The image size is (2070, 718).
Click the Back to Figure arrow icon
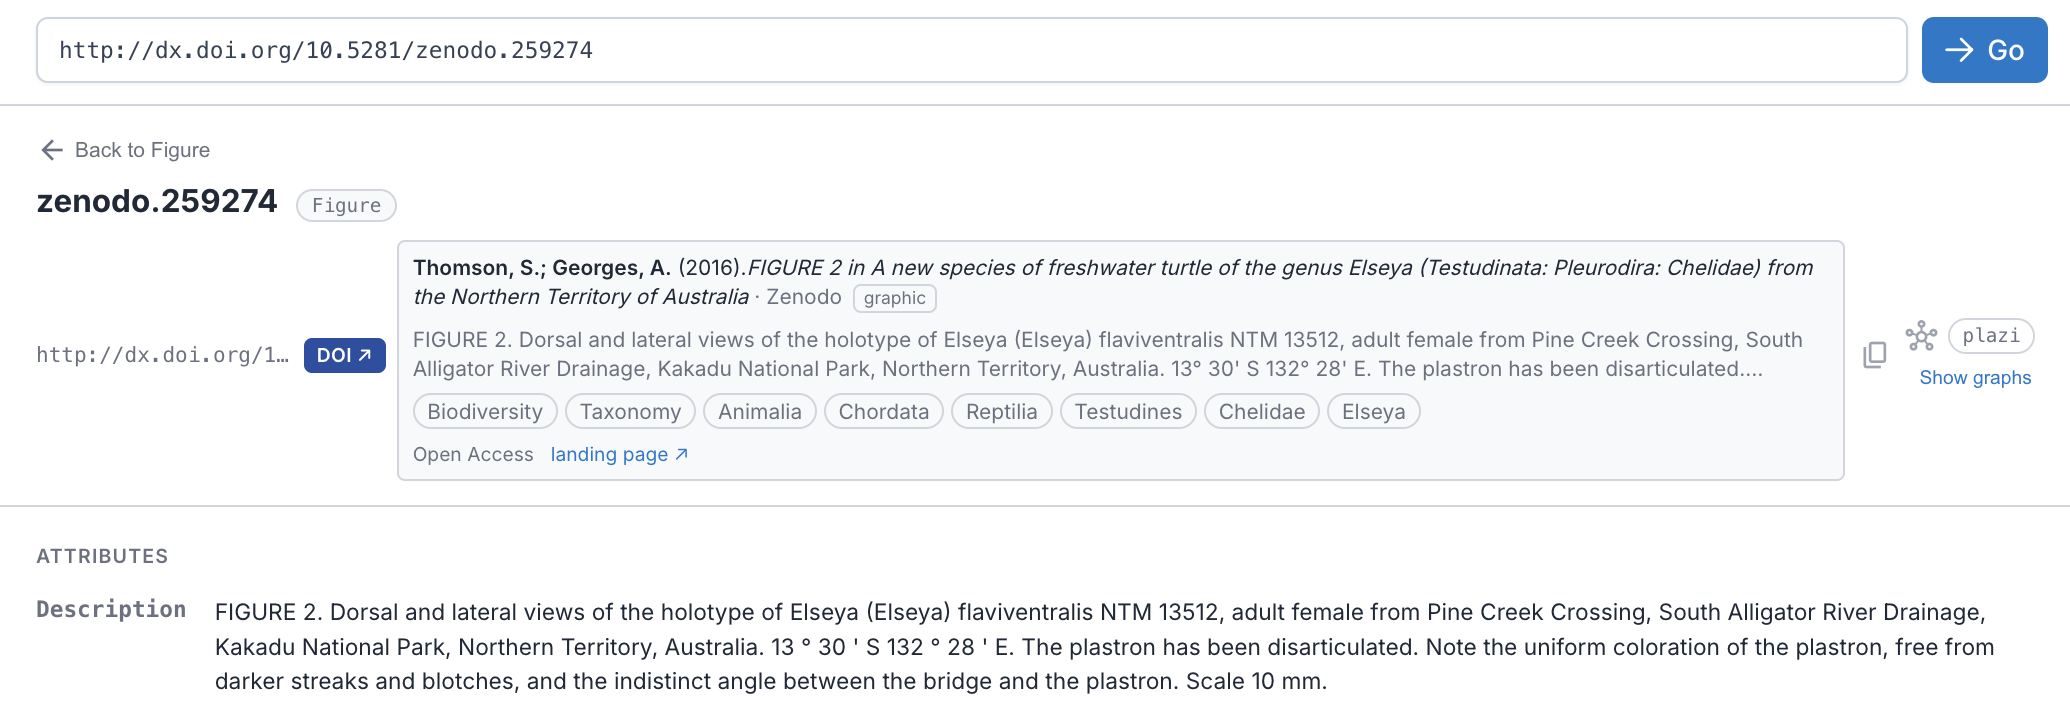[x=52, y=150]
